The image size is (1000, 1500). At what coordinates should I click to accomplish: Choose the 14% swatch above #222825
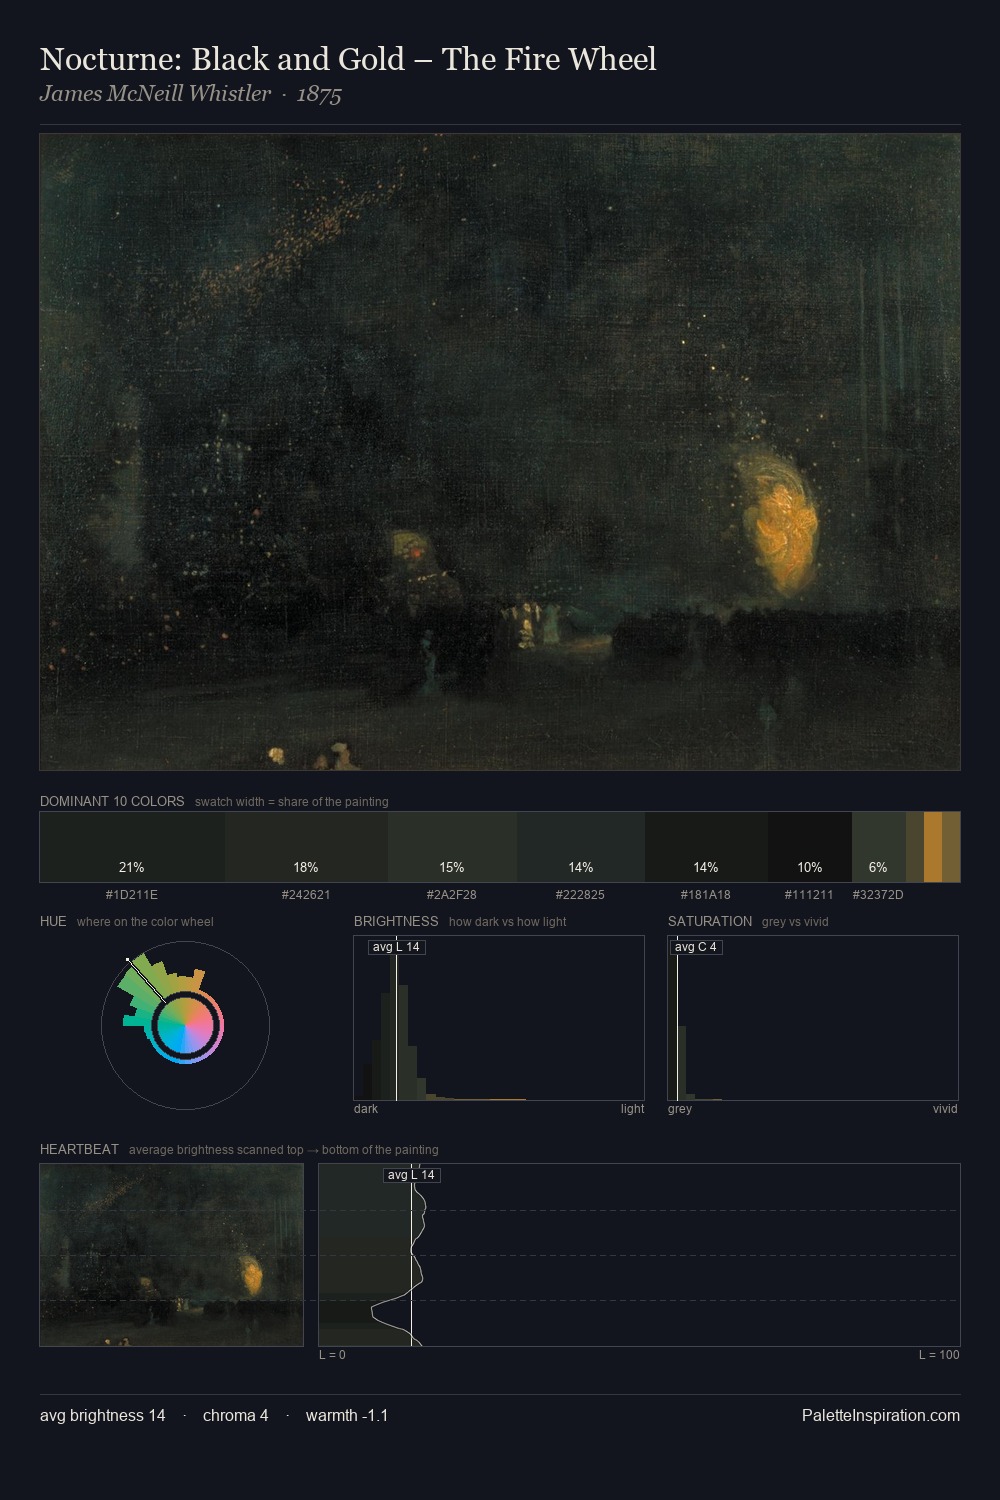point(581,847)
